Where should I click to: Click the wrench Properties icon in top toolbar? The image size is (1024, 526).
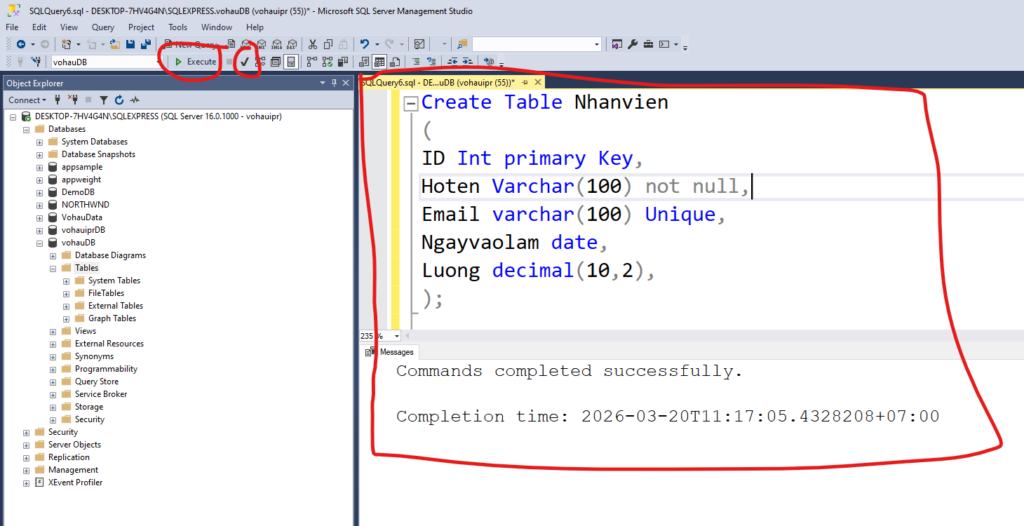632,44
